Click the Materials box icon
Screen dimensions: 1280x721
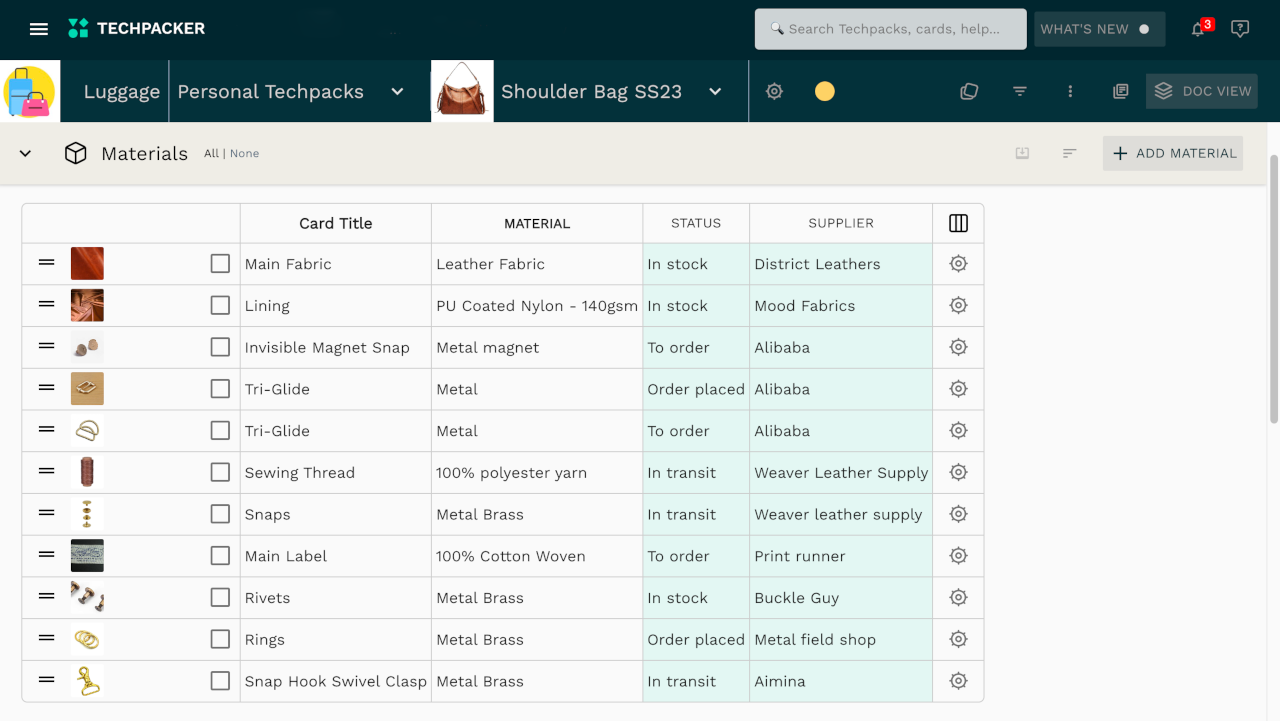(x=75, y=153)
